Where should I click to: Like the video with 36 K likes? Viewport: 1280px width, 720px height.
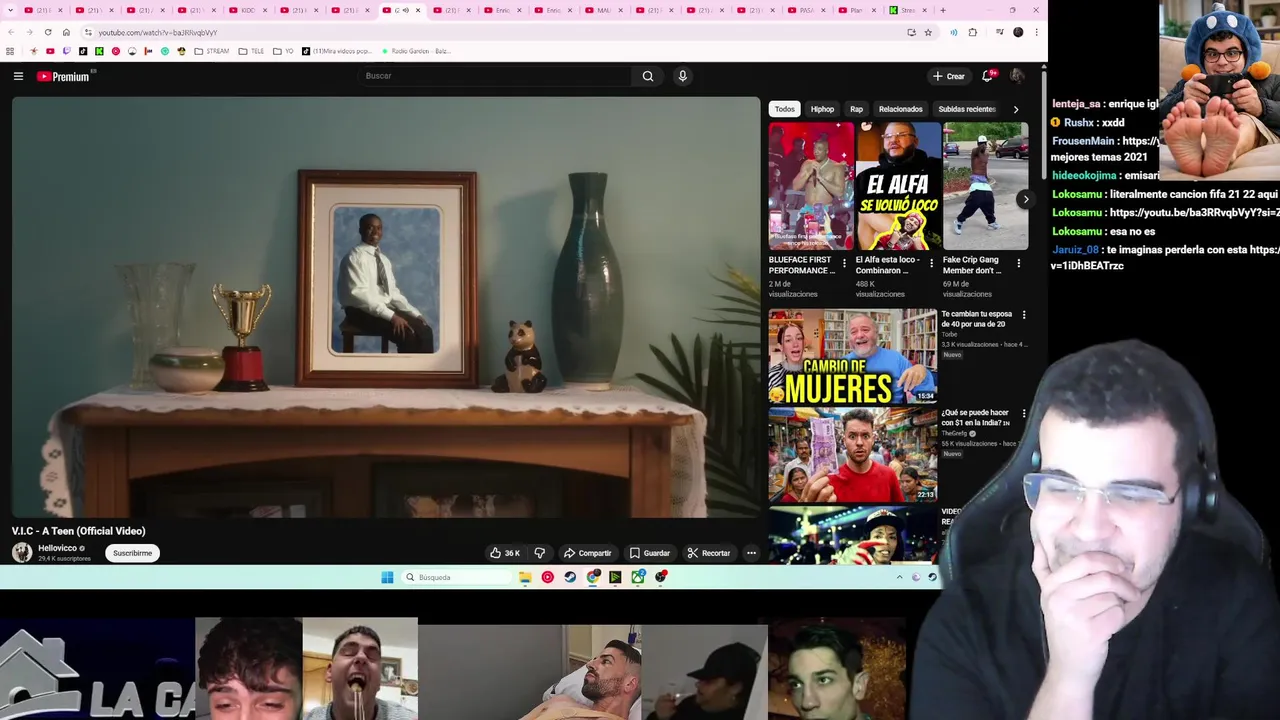pos(504,553)
